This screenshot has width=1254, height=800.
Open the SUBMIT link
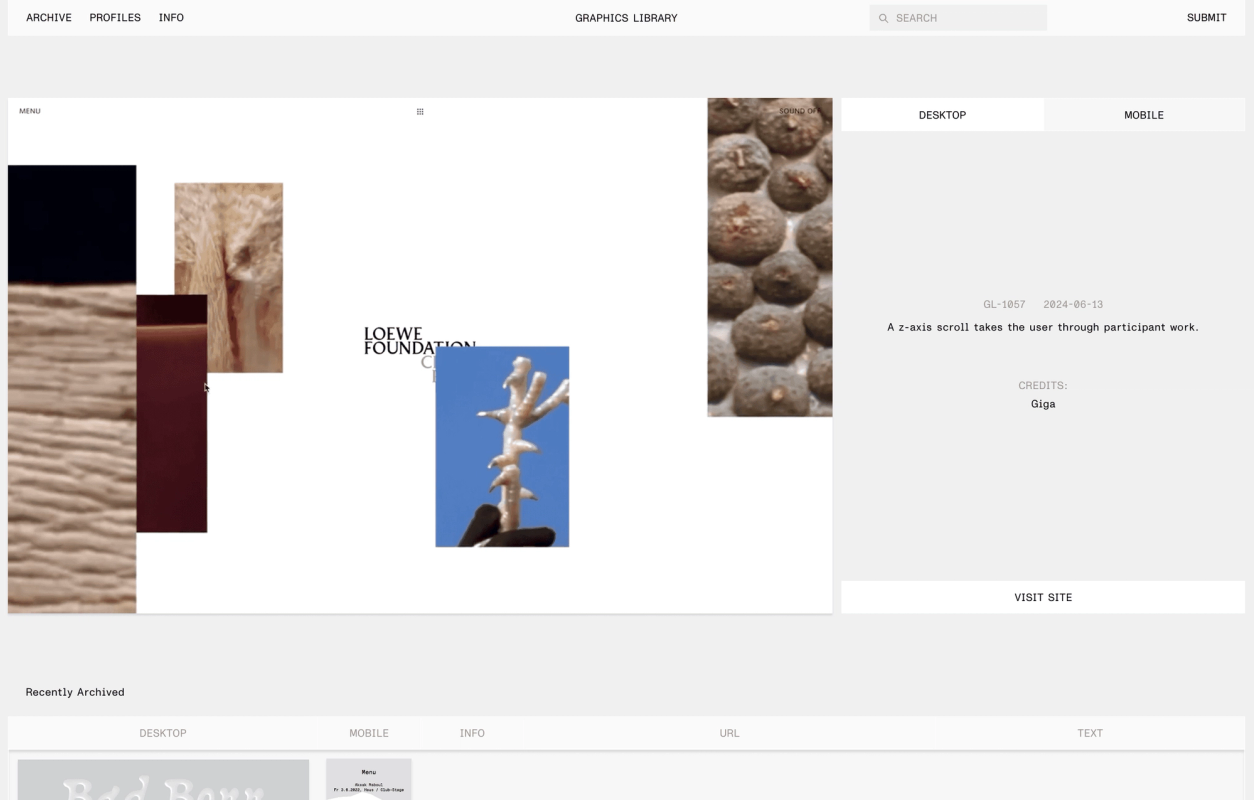click(x=1206, y=18)
